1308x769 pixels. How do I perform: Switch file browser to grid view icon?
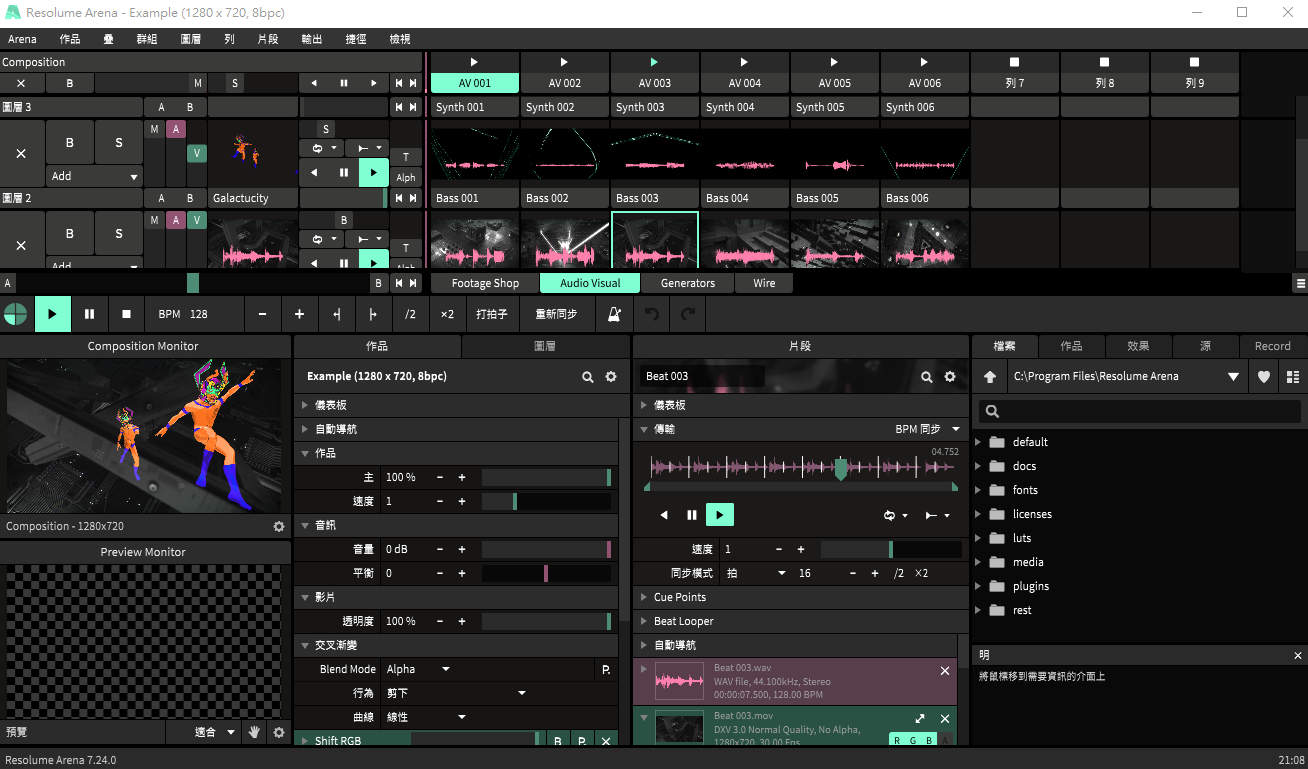coord(1293,377)
